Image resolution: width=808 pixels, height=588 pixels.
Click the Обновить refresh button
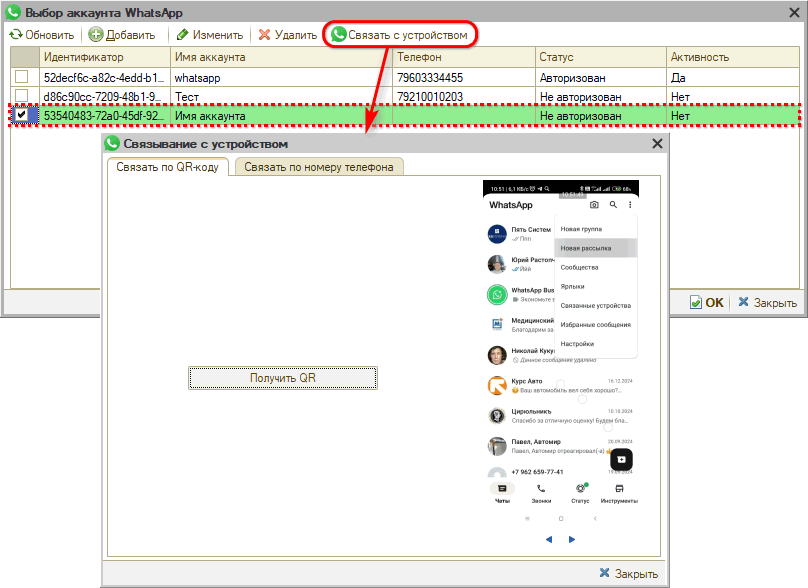click(42, 35)
